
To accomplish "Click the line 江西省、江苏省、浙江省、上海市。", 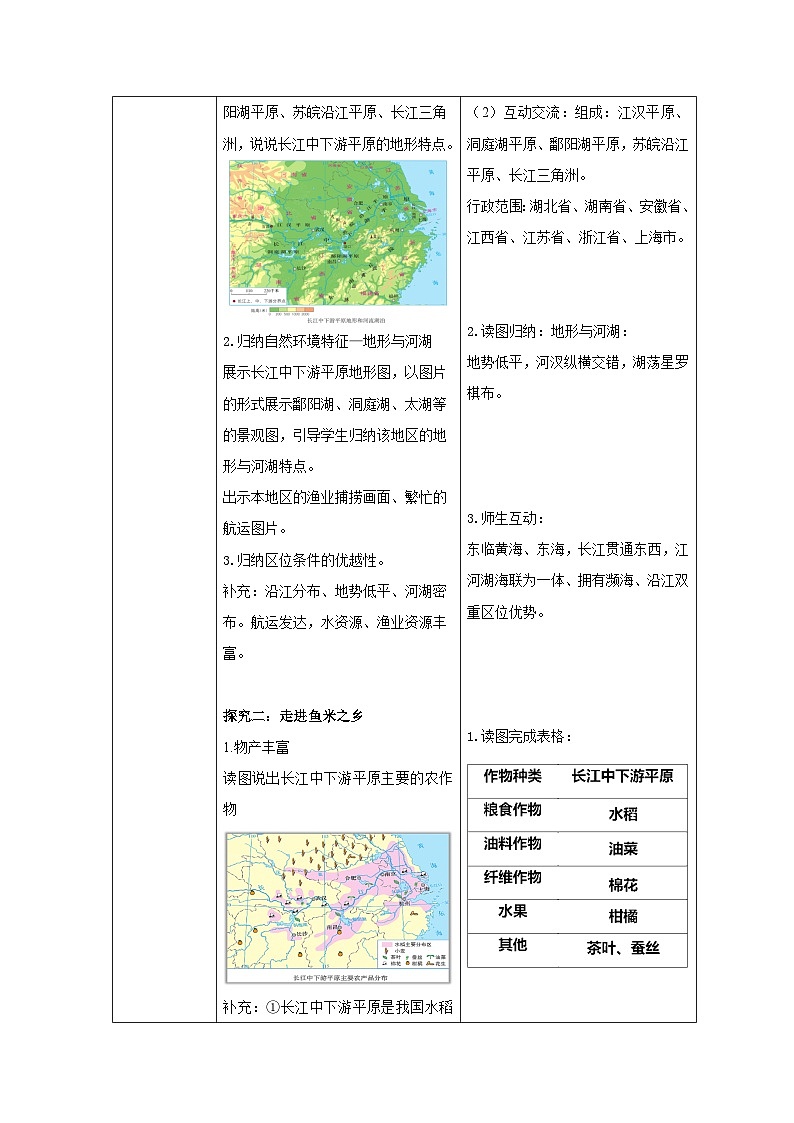I will point(577,238).
